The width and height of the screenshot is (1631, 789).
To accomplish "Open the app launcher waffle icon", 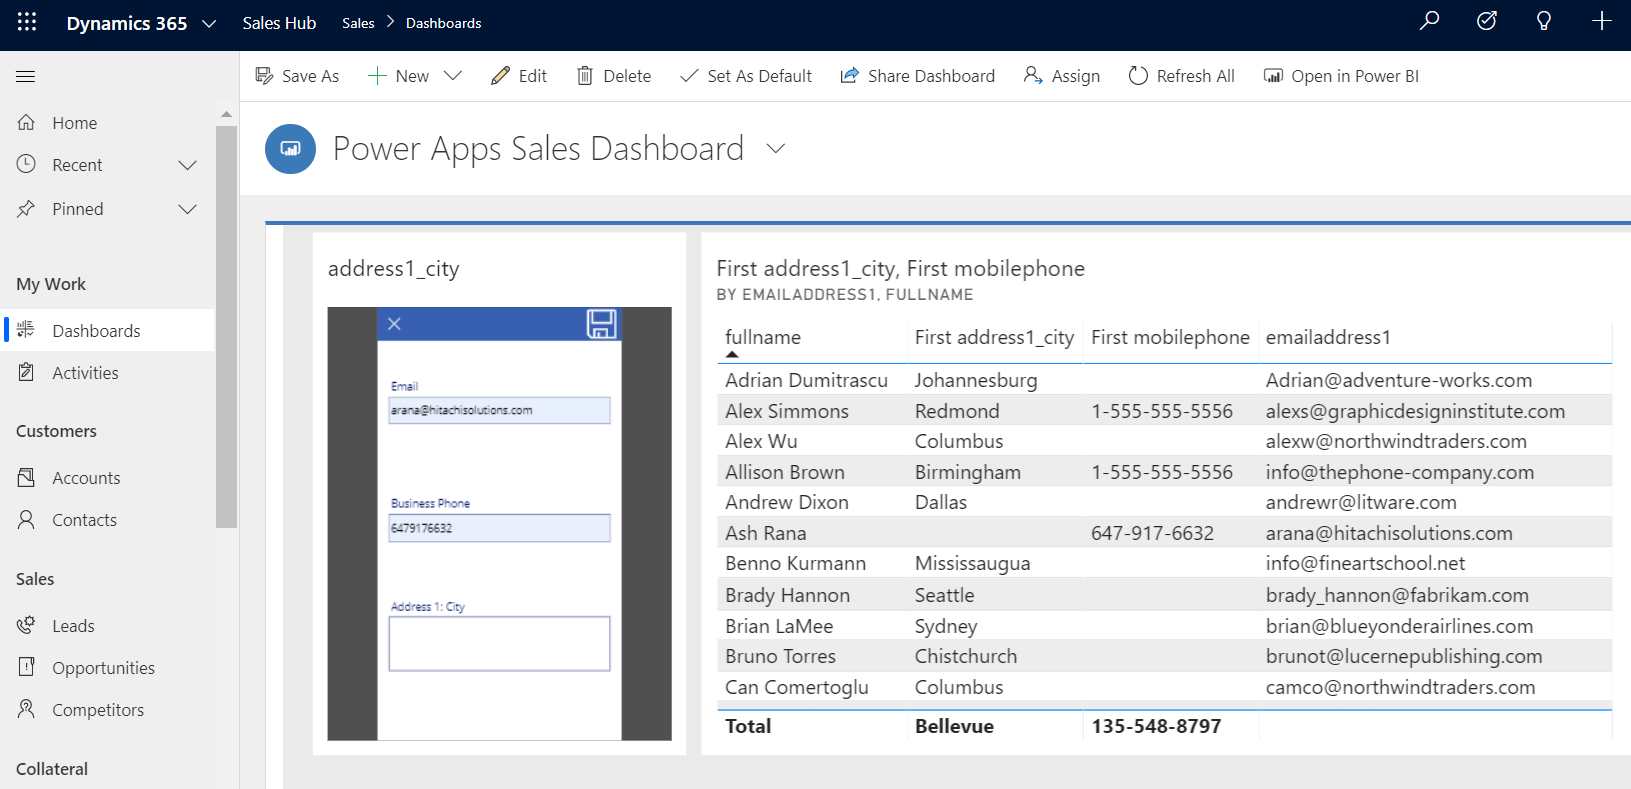I will coord(27,22).
